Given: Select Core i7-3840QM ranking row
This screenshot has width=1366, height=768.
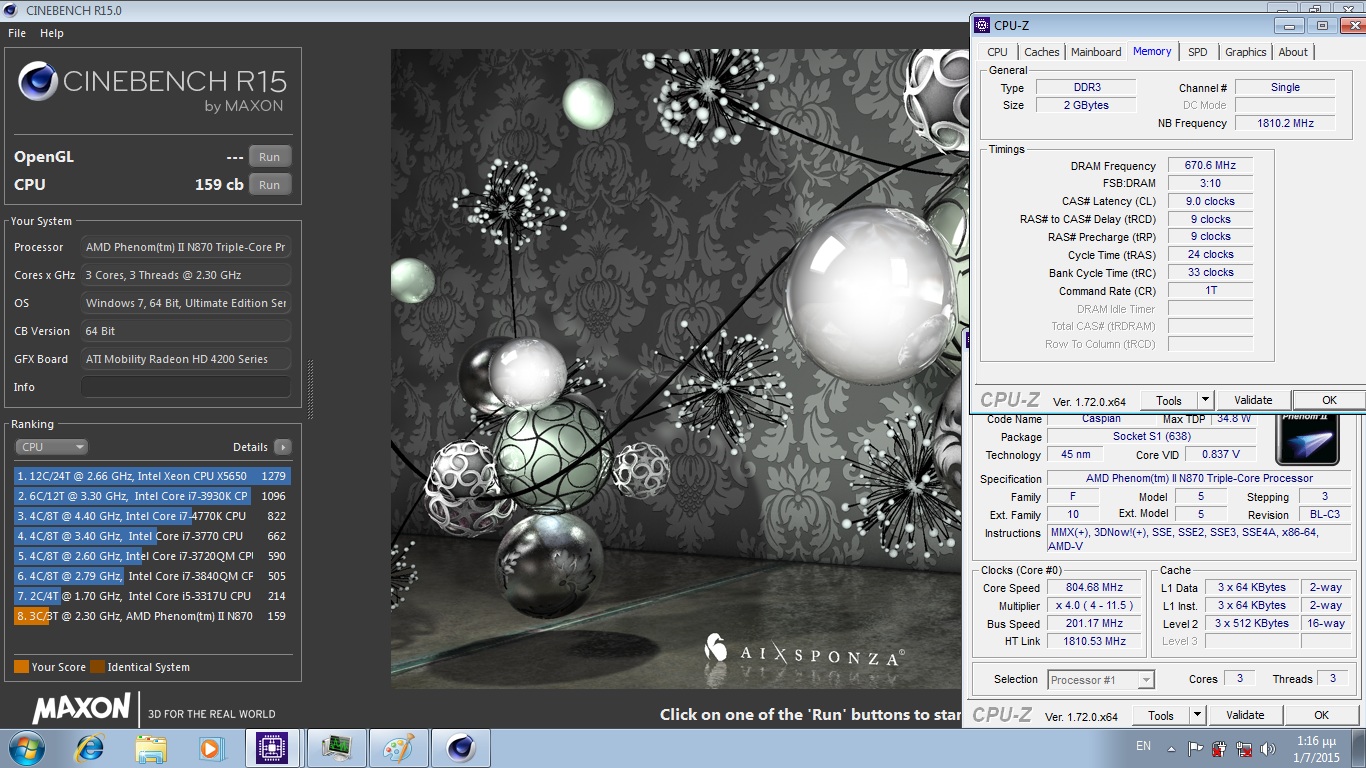Looking at the screenshot, I should (152, 576).
